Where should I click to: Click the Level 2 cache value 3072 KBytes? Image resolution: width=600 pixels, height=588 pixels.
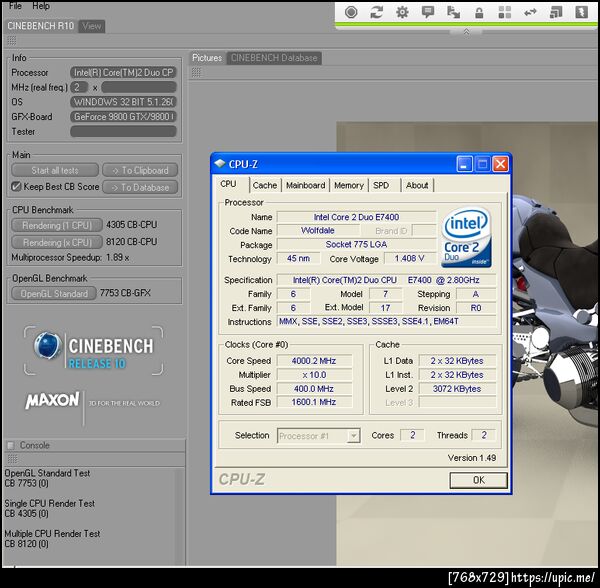(x=457, y=389)
